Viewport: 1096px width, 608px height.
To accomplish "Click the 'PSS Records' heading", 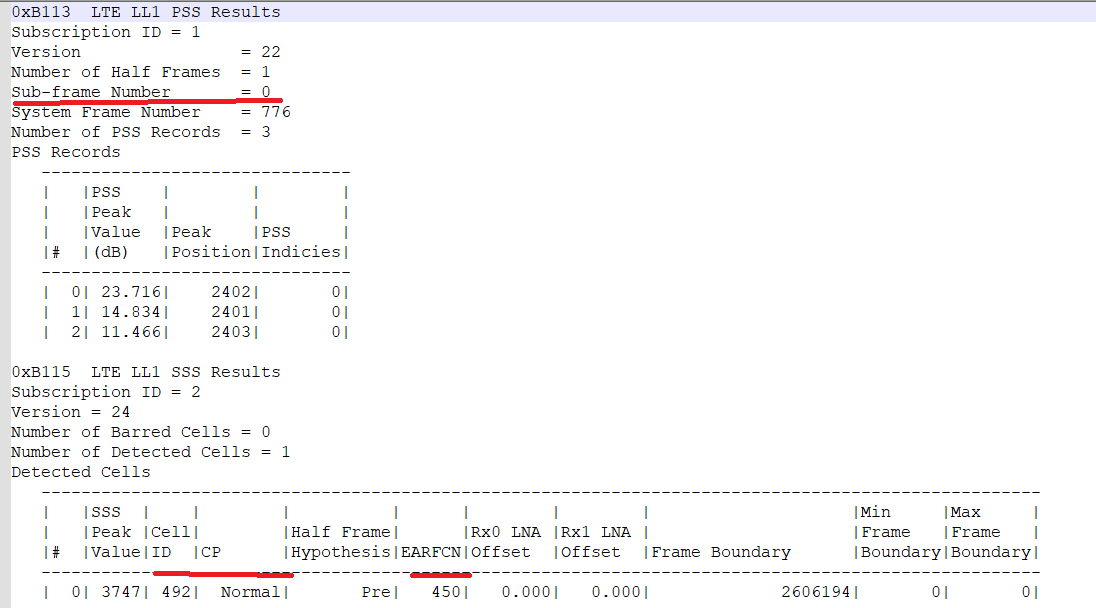I will [x=66, y=152].
